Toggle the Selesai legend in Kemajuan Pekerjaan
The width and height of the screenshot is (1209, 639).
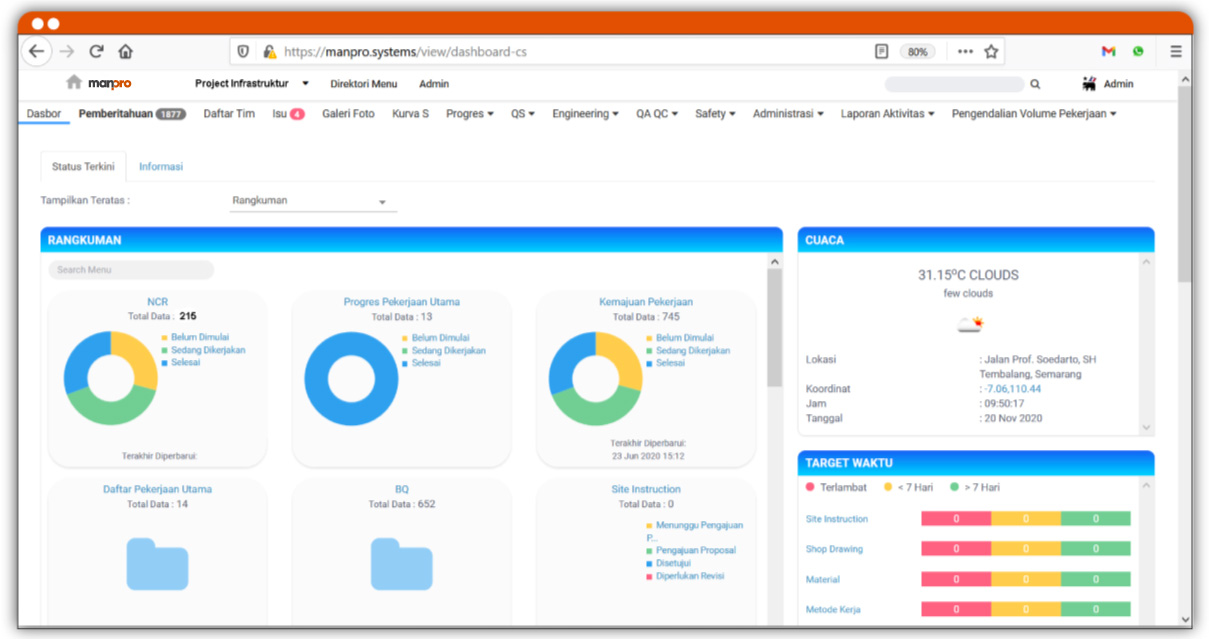(x=670, y=363)
